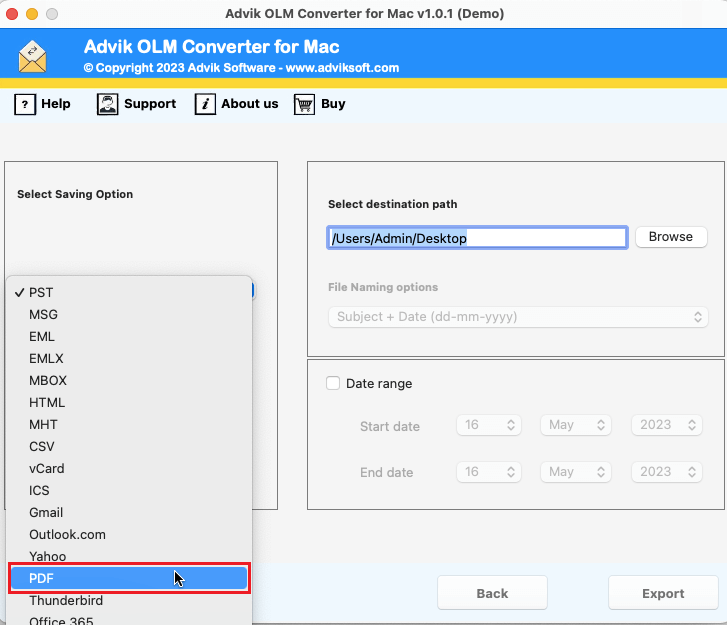Choose MSG from the saving options list
Image resolution: width=727 pixels, height=625 pixels.
click(129, 314)
